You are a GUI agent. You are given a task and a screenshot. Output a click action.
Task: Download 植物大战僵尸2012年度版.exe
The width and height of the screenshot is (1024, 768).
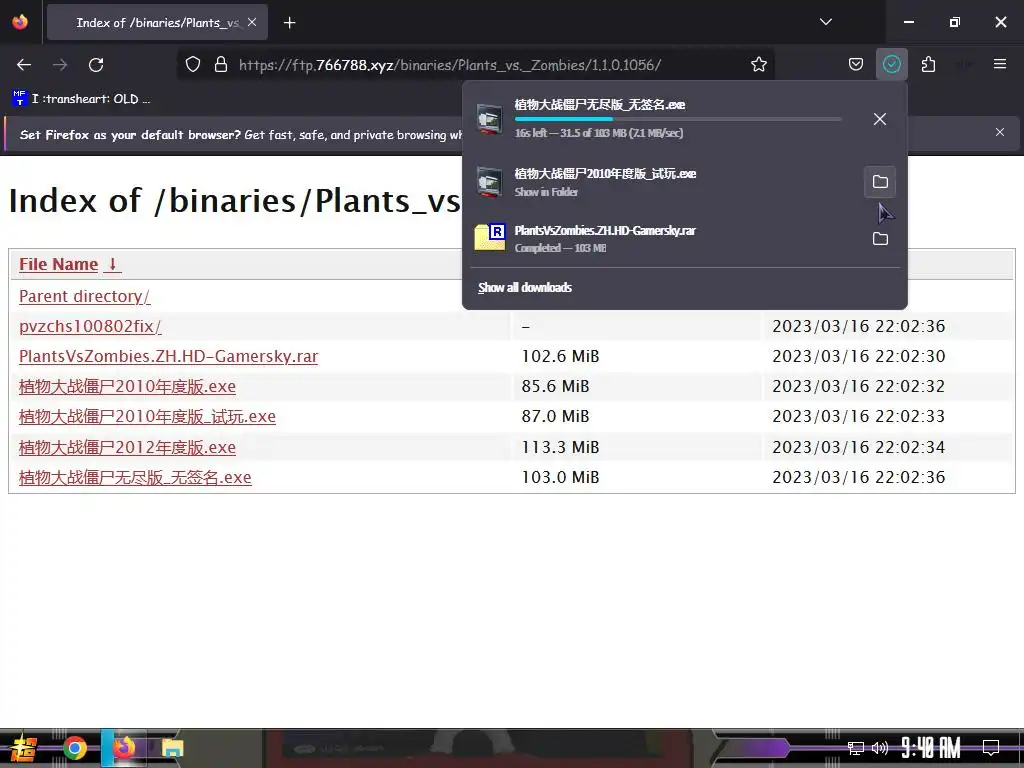(x=127, y=447)
